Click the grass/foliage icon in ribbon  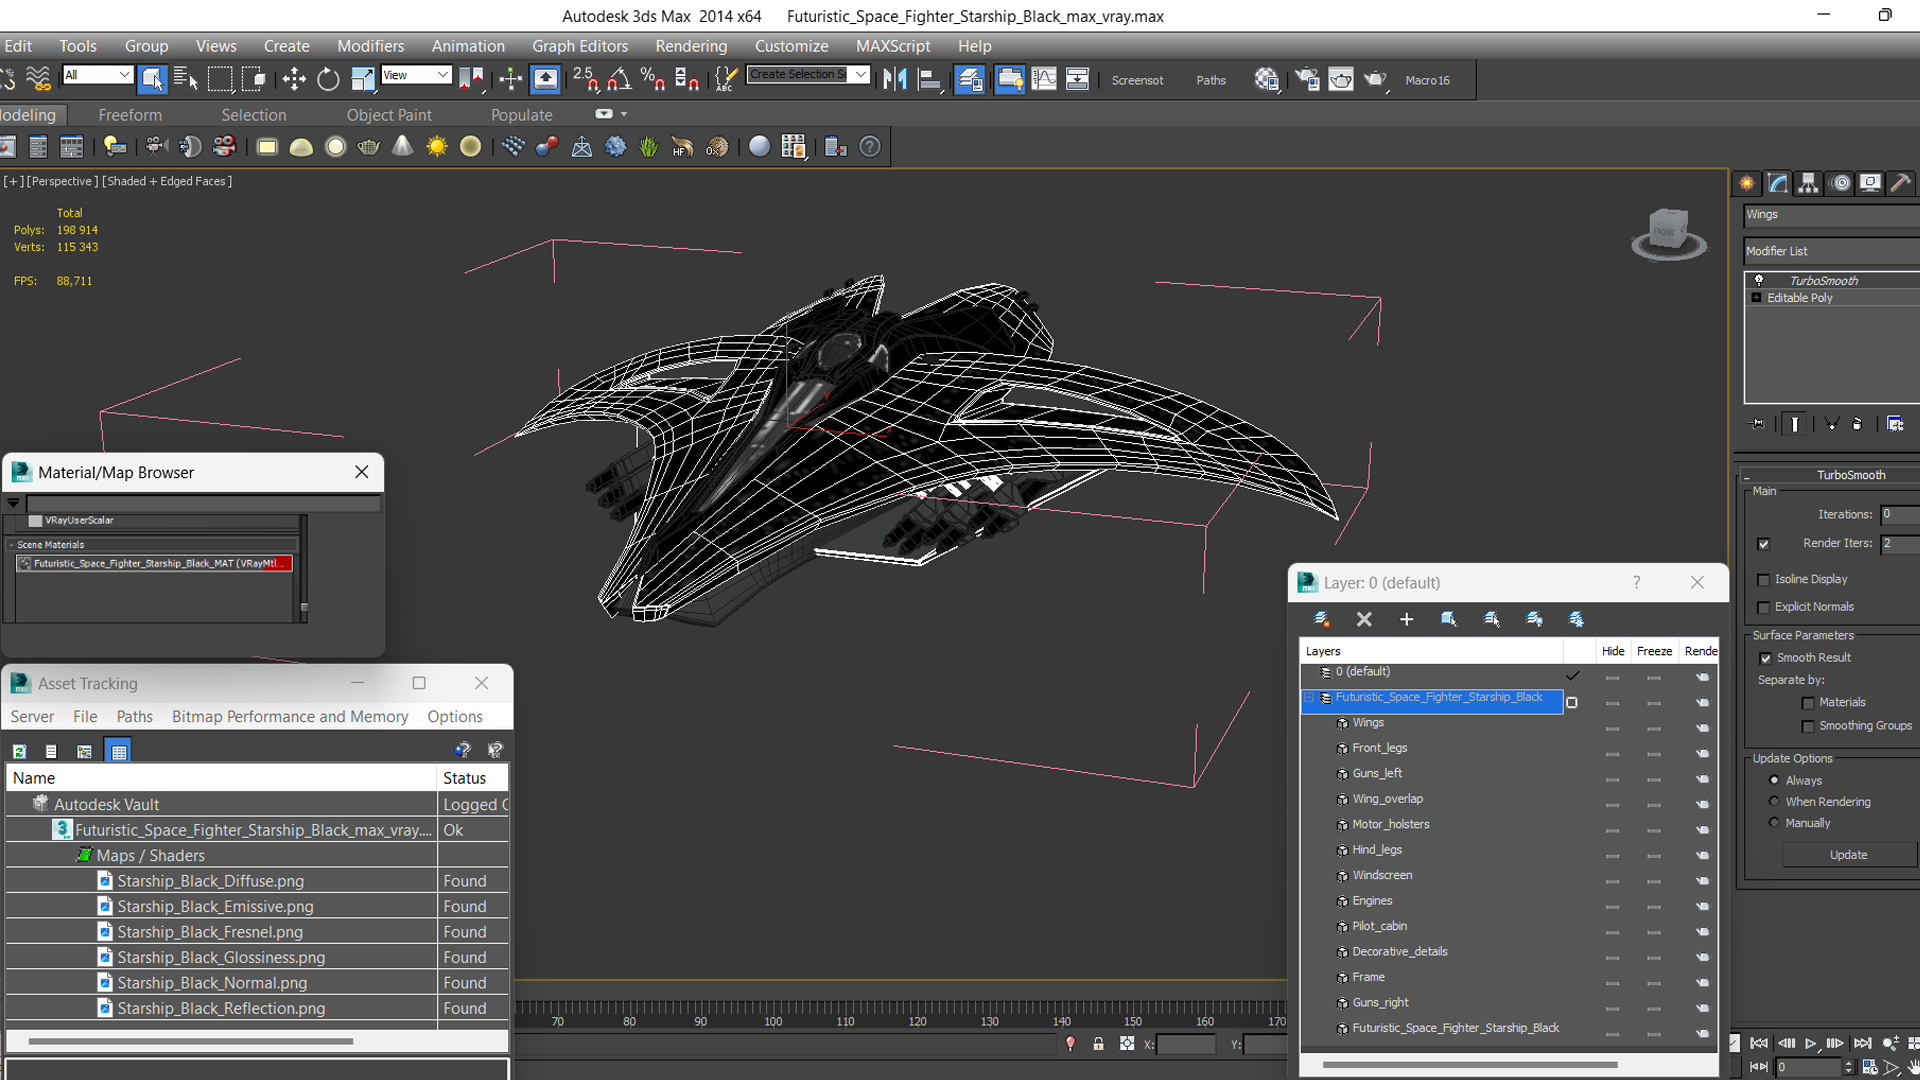click(x=649, y=147)
